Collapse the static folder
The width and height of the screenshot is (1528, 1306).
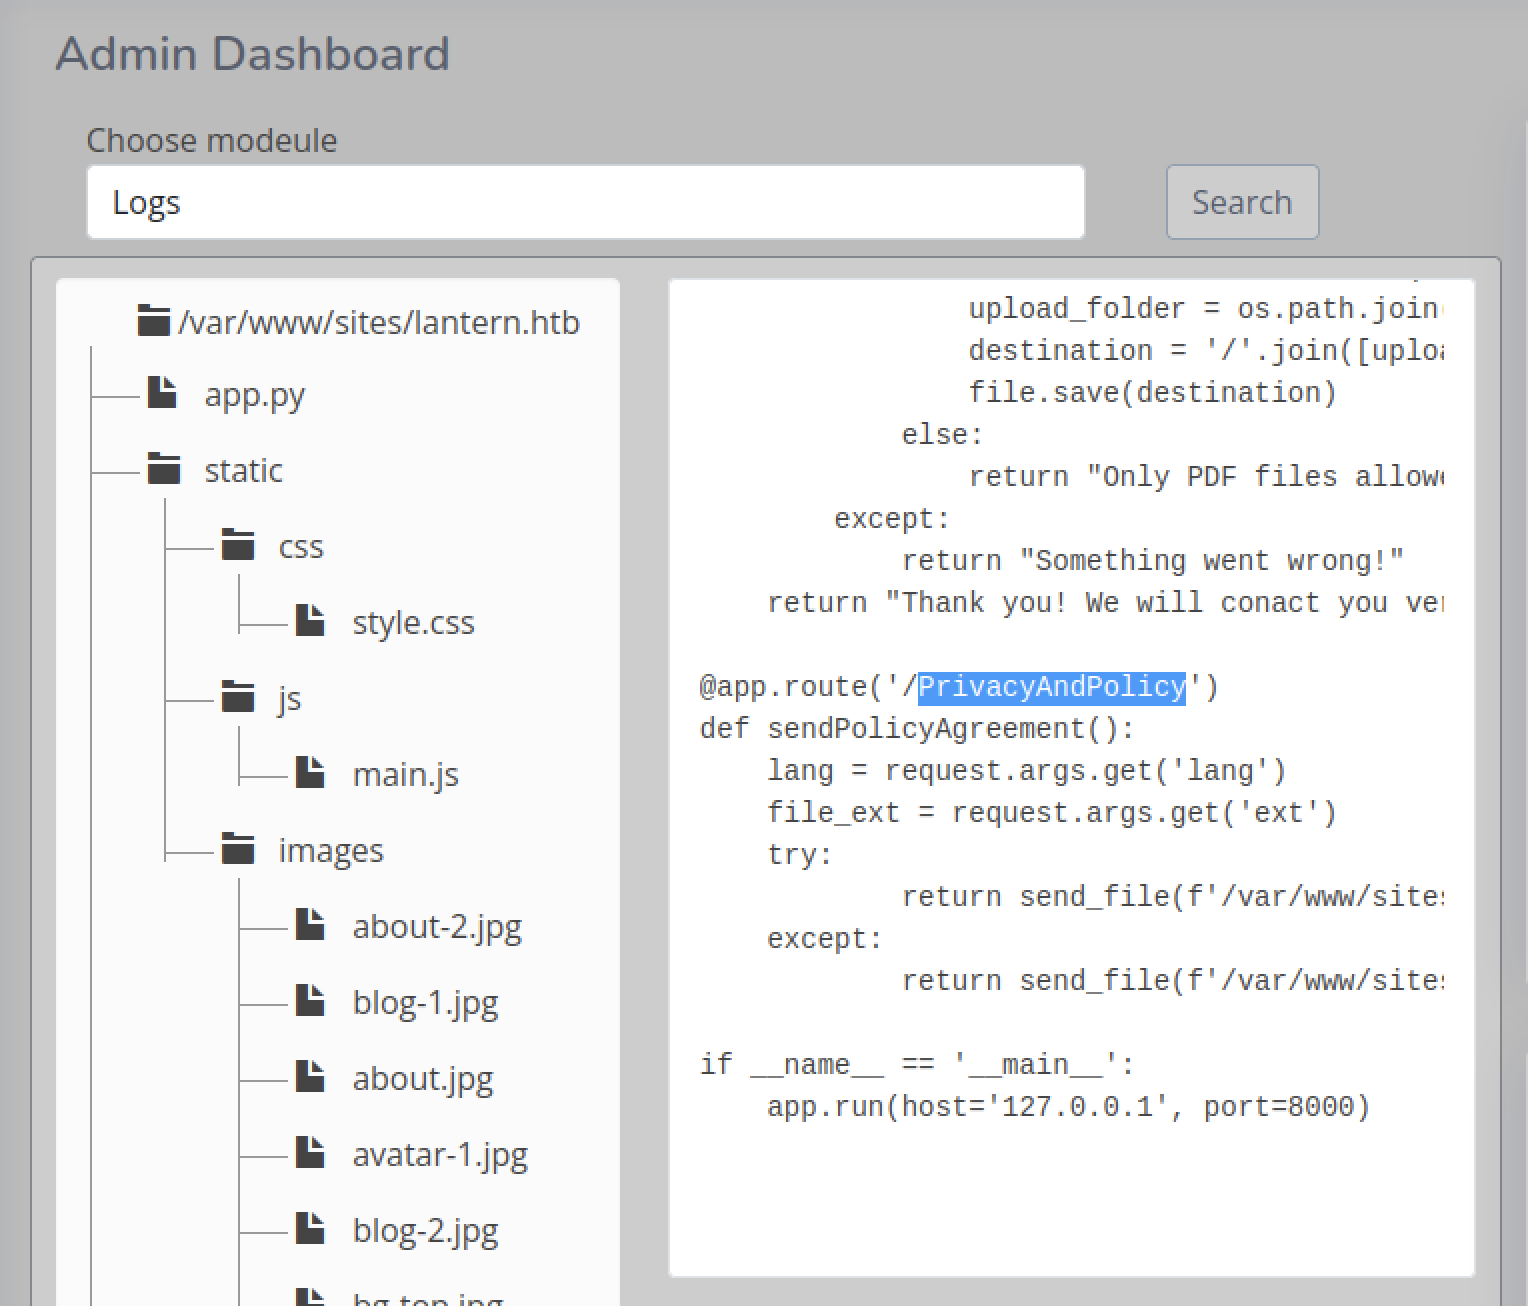(x=164, y=469)
